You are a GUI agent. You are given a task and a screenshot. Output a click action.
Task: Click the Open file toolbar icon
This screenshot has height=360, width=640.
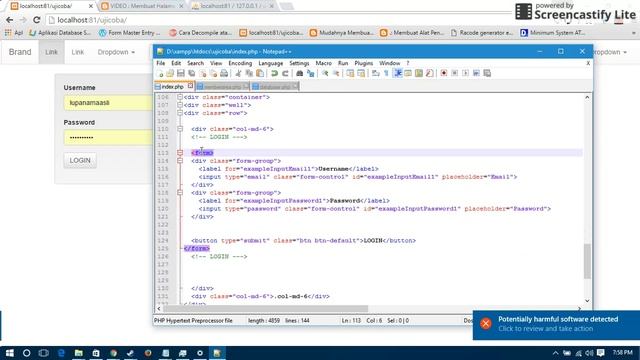tap(170, 73)
